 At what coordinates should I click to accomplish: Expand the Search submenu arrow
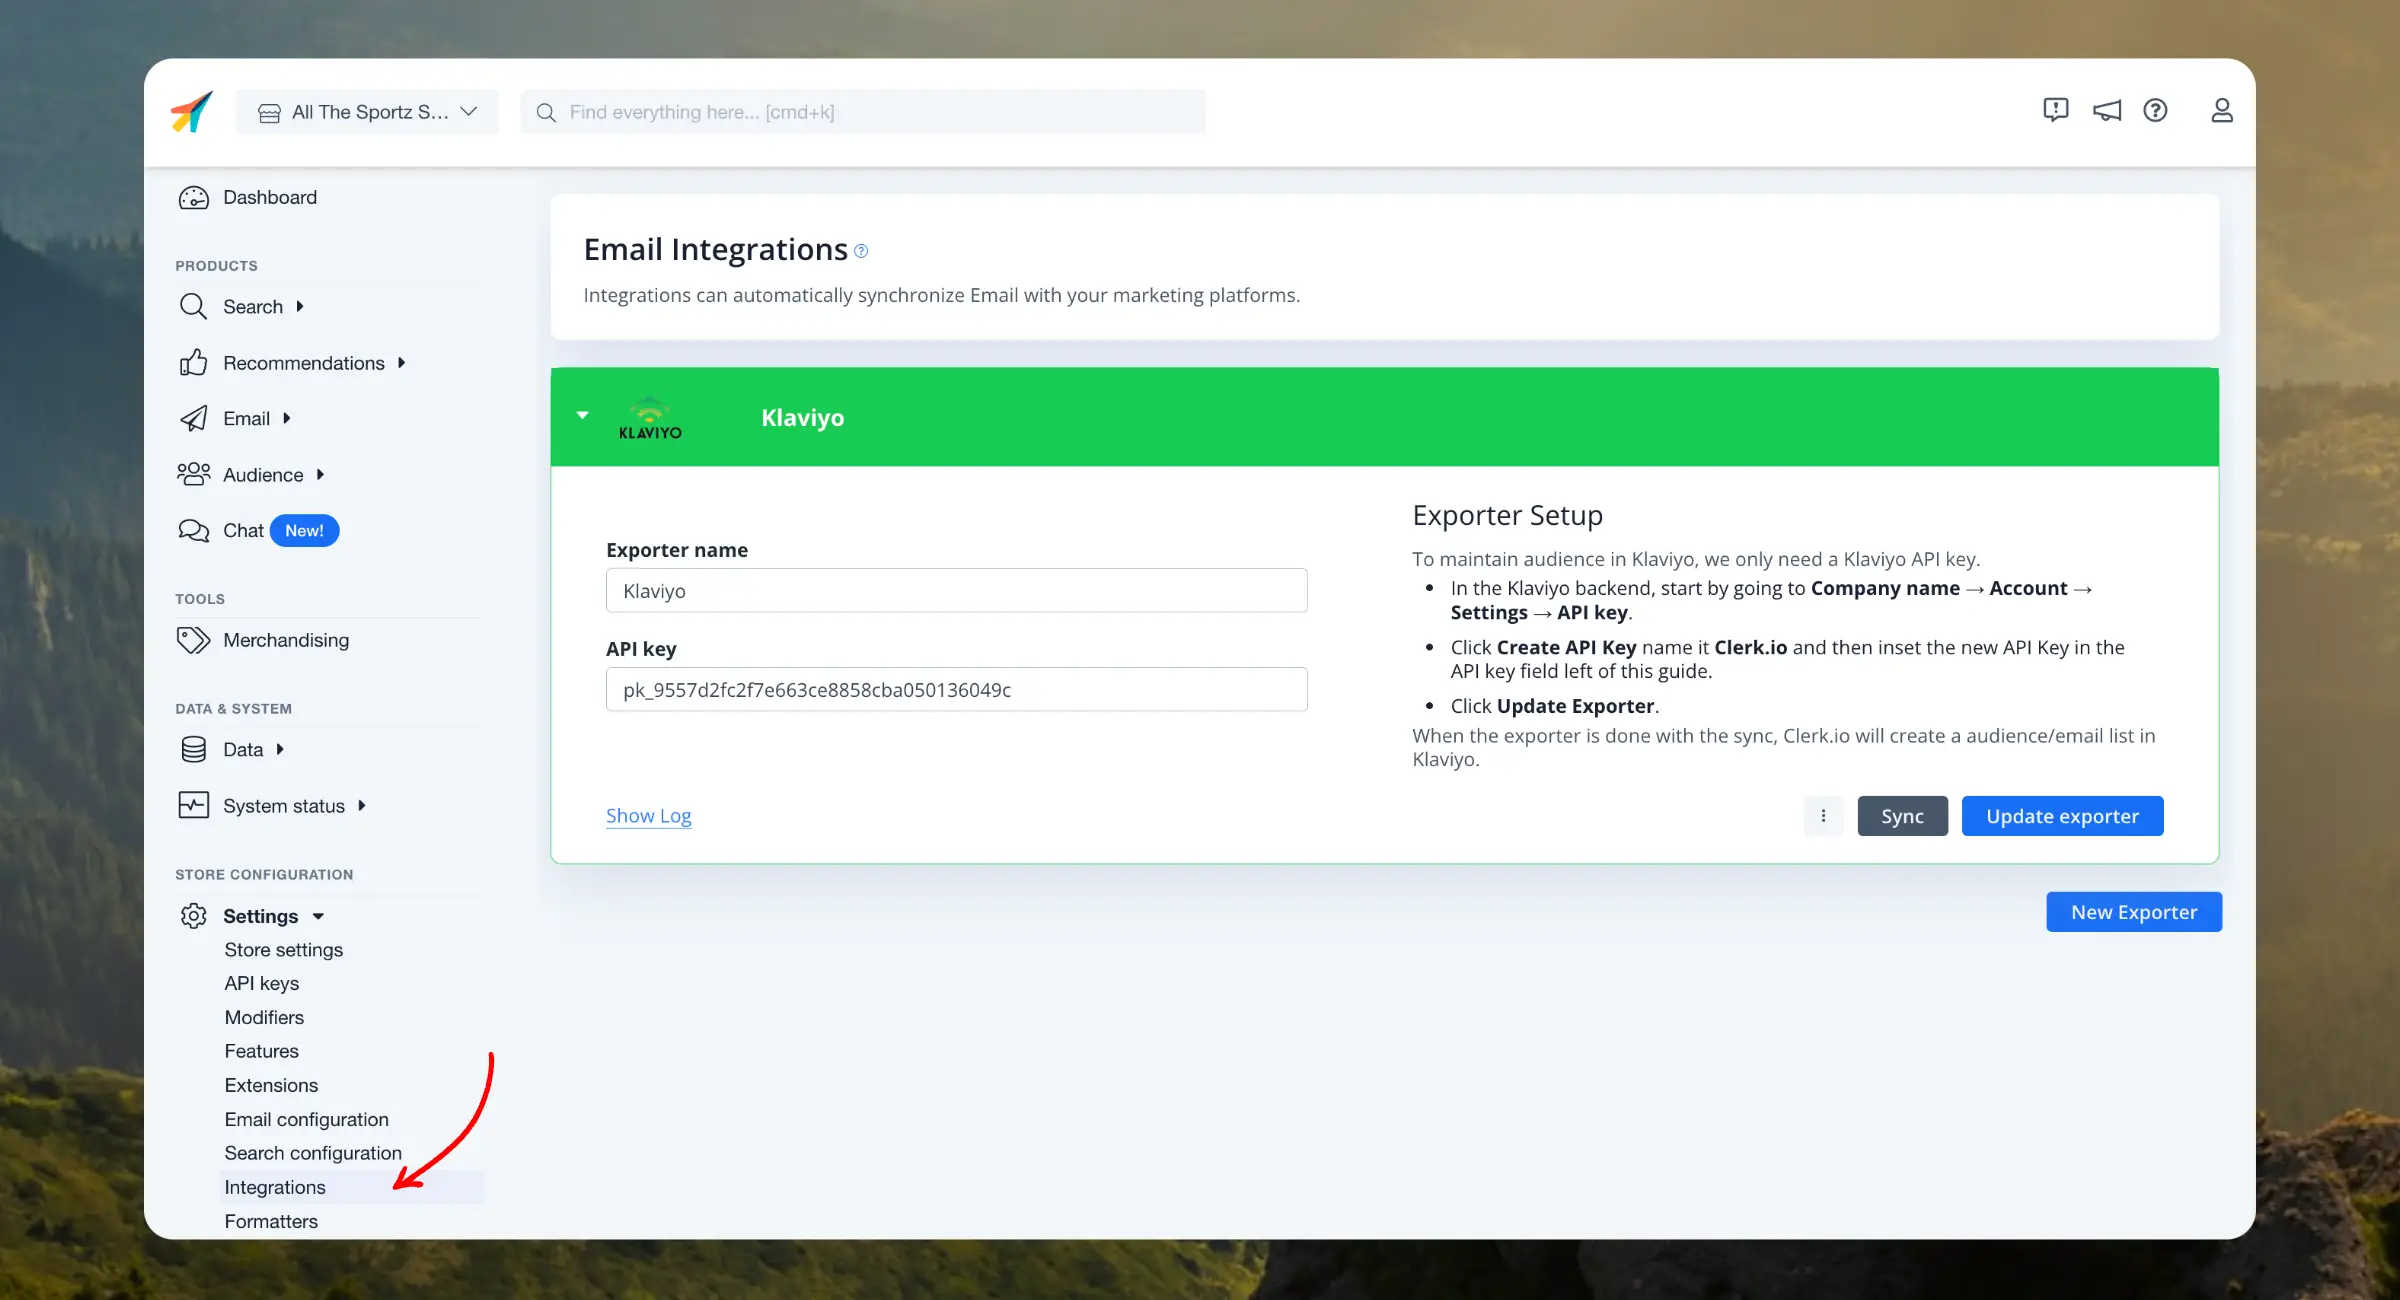point(300,307)
